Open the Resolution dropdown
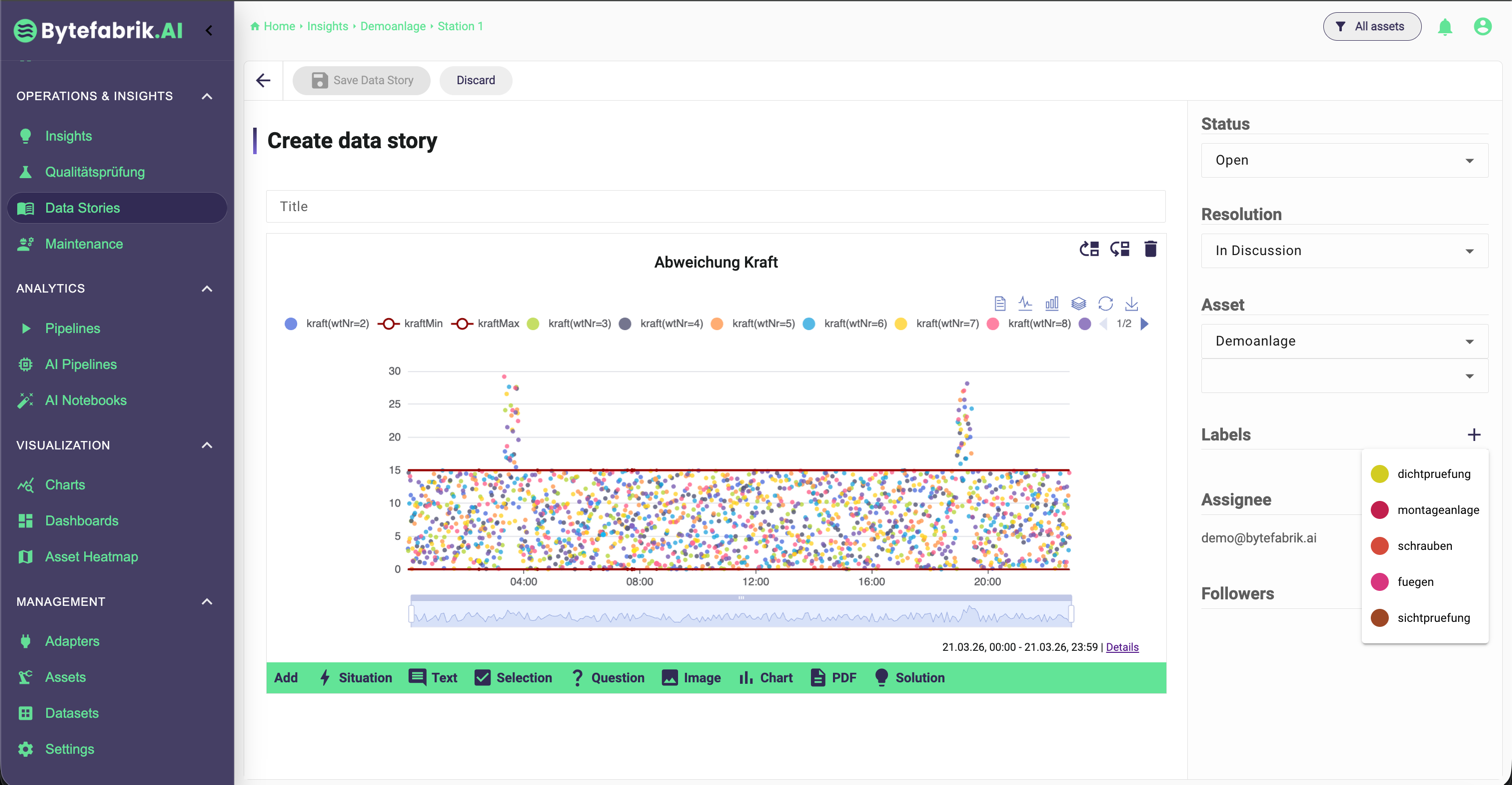Viewport: 1512px width, 785px height. pos(1344,251)
